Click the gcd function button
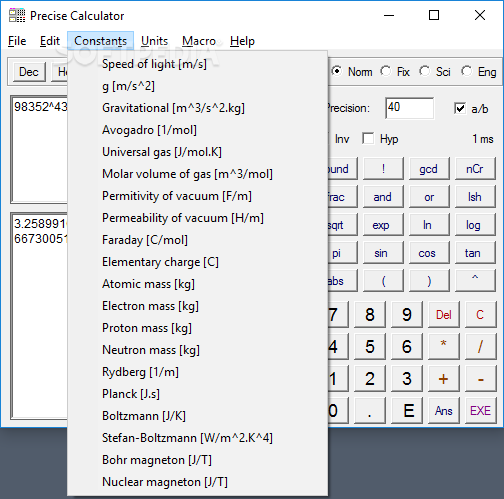Image resolution: width=504 pixels, height=499 pixels. 429,169
